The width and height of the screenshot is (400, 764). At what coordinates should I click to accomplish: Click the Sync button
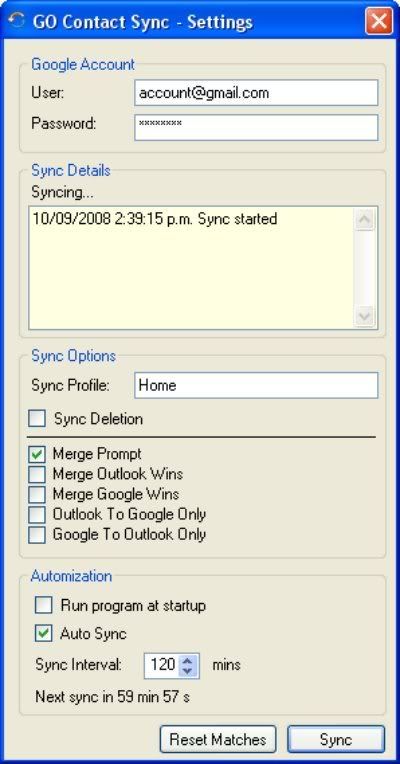[x=336, y=739]
